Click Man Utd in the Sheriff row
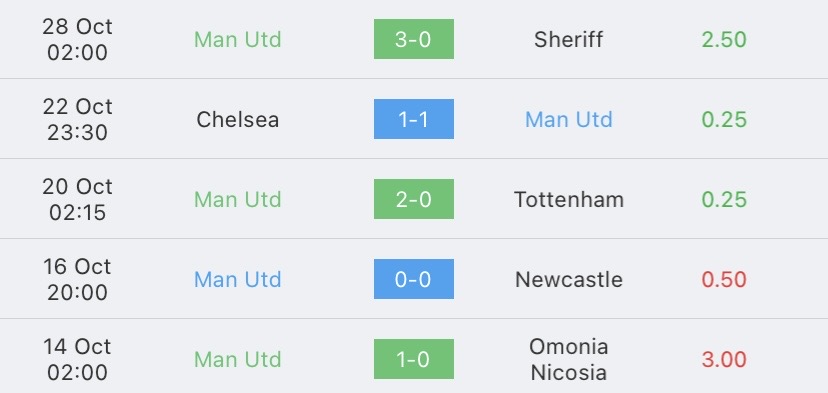This screenshot has width=828, height=393. pos(238,40)
